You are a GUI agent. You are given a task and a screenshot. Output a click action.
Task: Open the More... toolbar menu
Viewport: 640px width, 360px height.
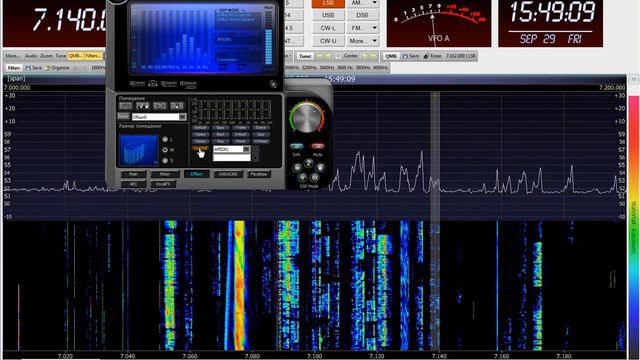coord(12,56)
